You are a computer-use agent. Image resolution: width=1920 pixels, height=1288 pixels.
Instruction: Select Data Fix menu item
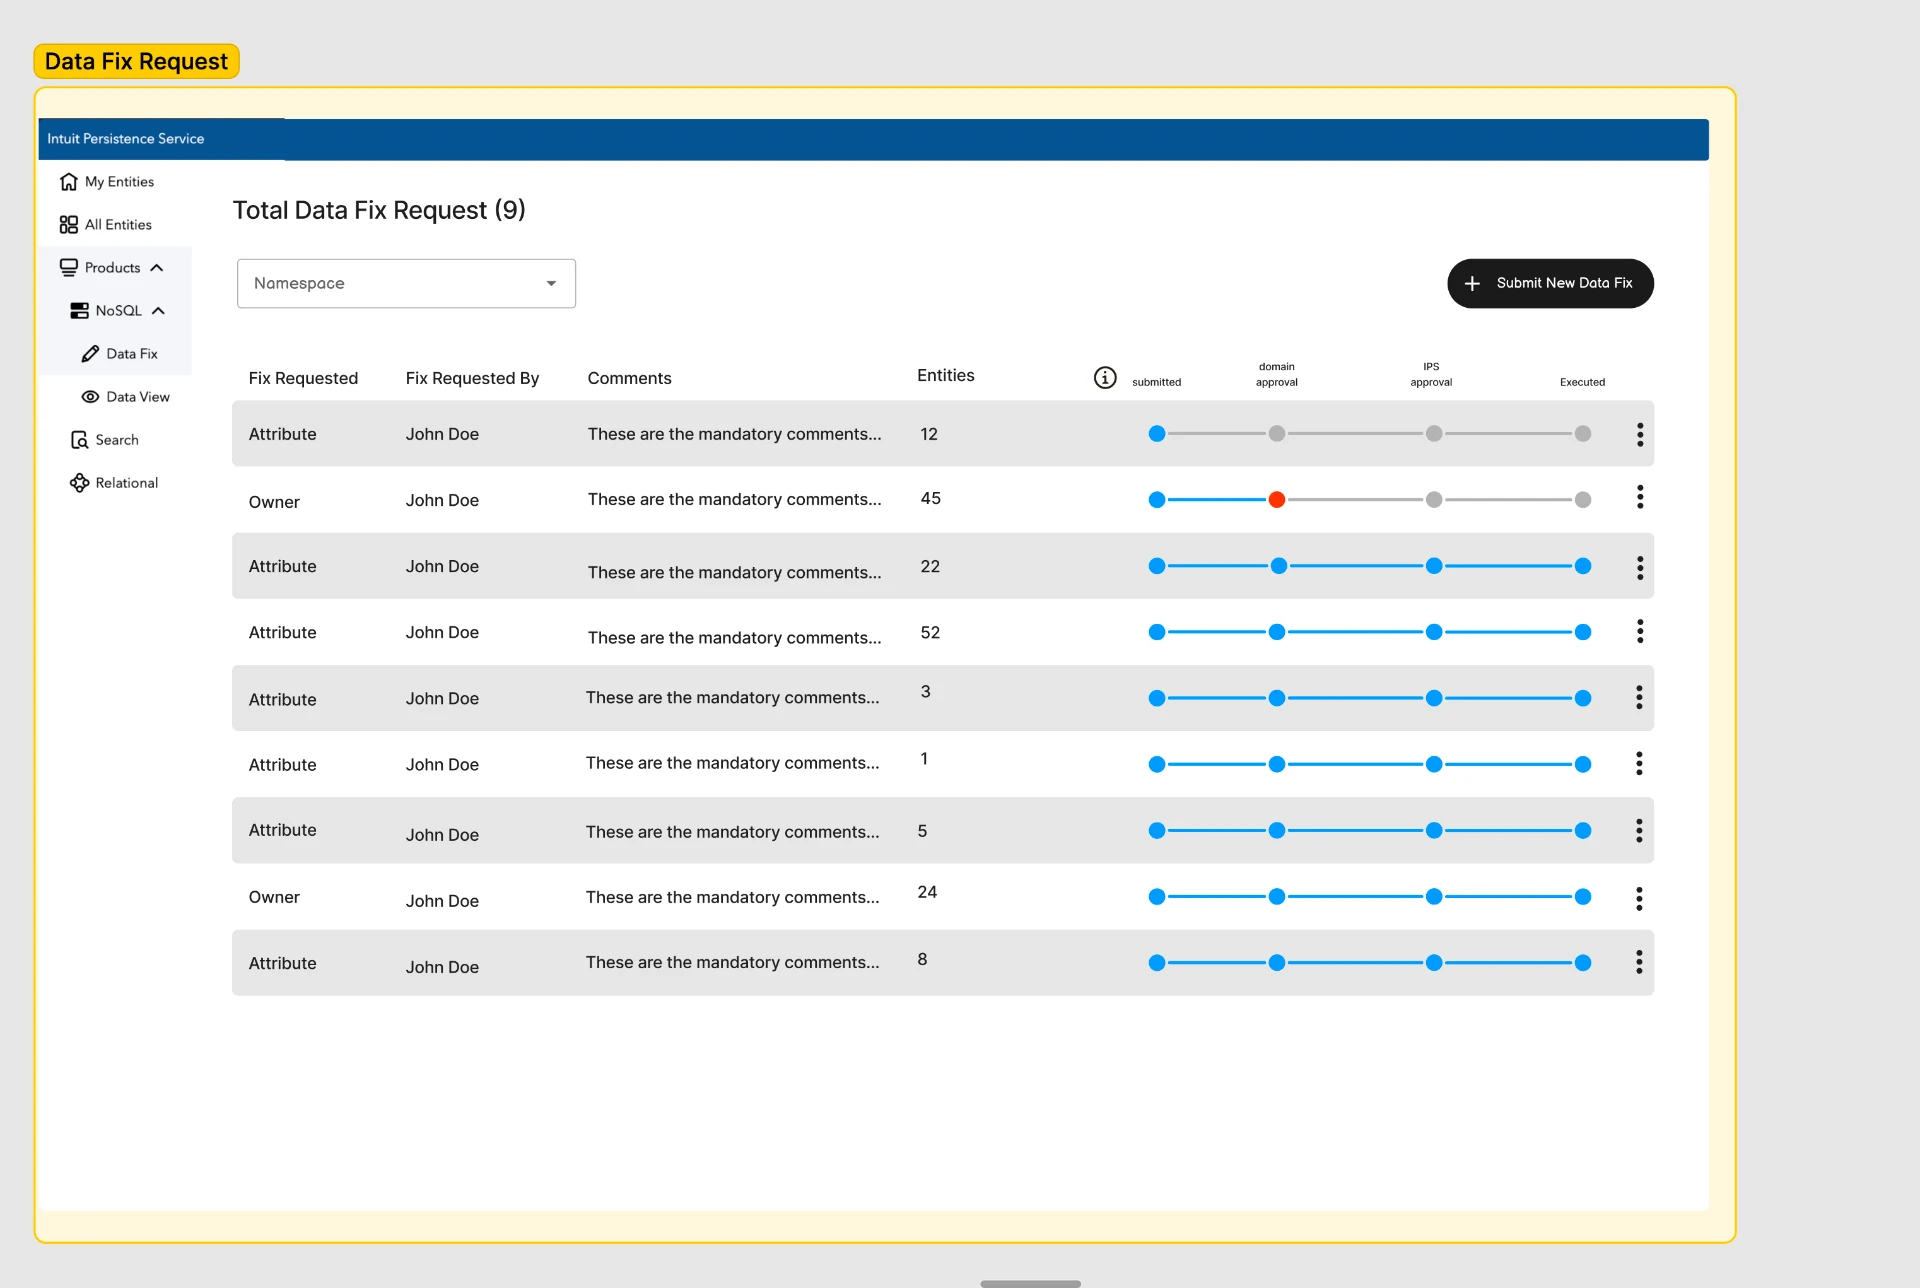coord(131,354)
